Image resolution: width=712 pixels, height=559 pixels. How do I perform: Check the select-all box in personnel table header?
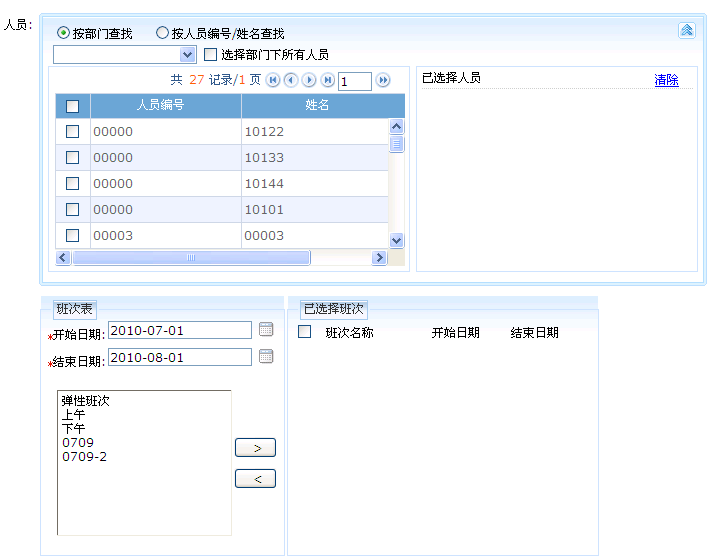tap(72, 106)
